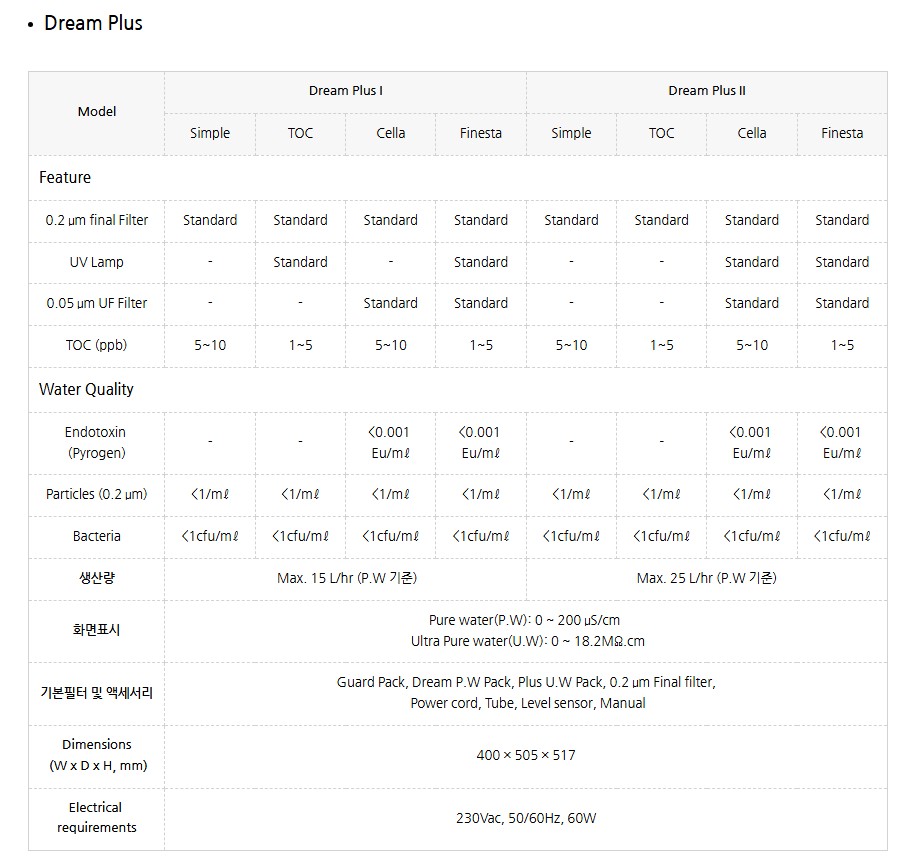Click the 기본필터 및 액세서리 row label
The height and width of the screenshot is (861, 910).
pos(97,692)
